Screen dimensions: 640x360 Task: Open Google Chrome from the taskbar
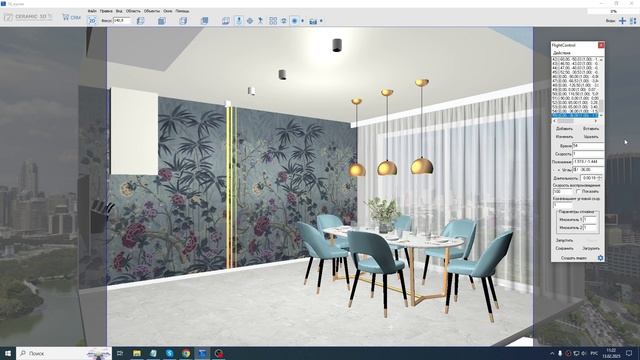click(186, 353)
